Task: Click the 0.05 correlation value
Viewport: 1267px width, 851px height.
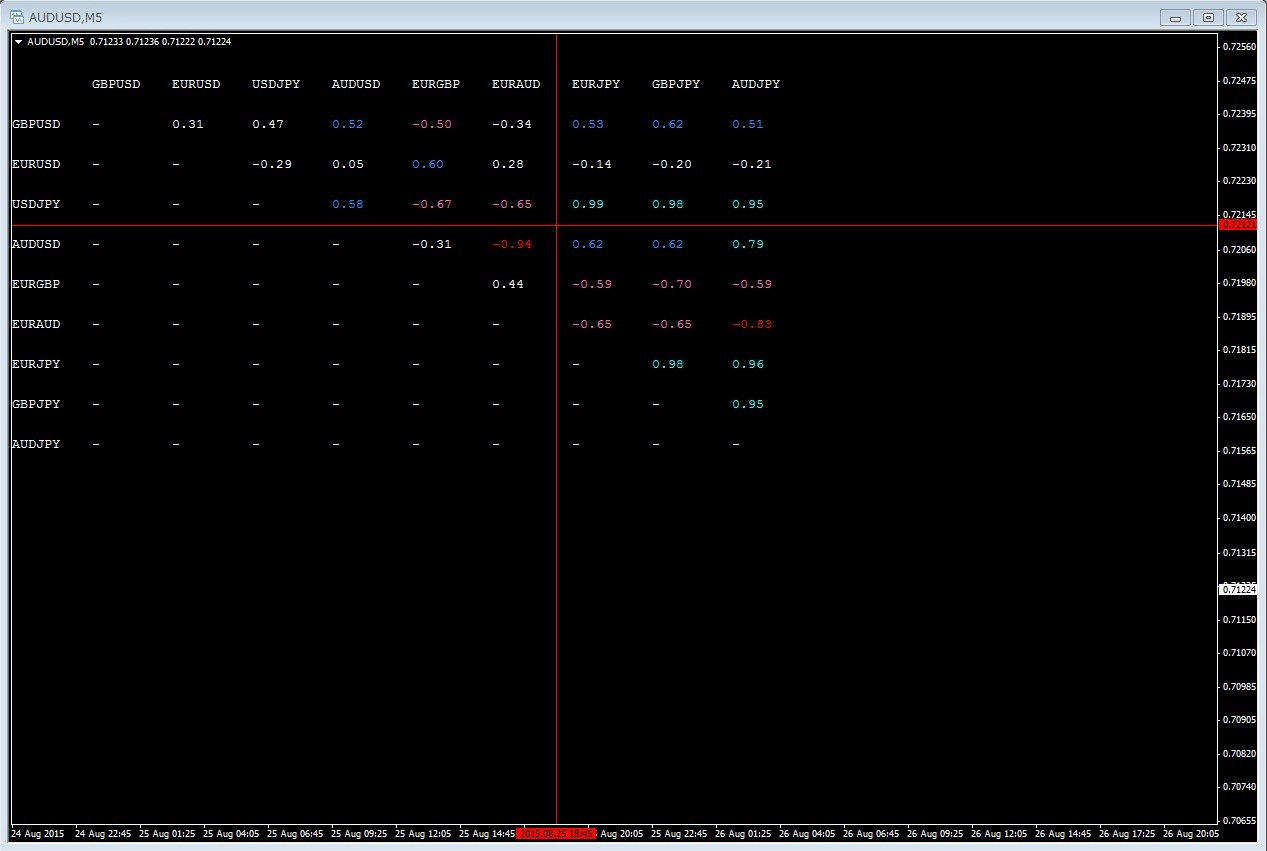Action: 348,164
